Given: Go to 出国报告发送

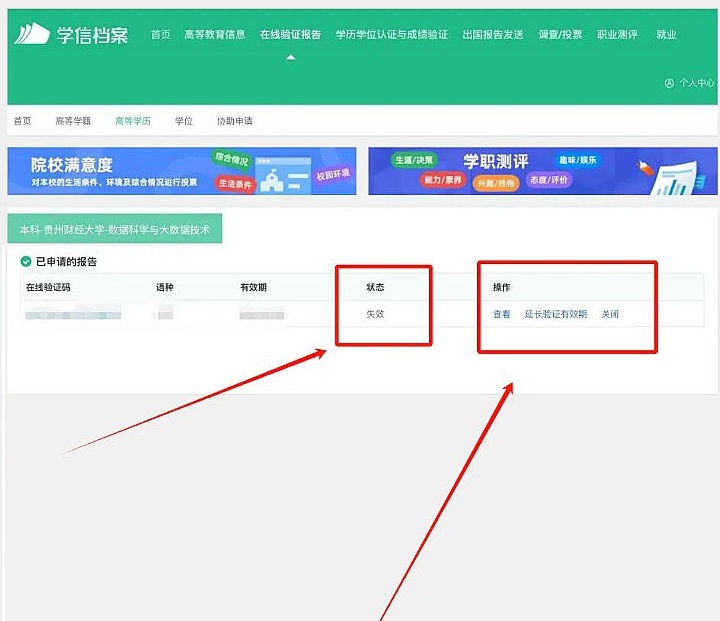Looking at the screenshot, I should tap(493, 35).
